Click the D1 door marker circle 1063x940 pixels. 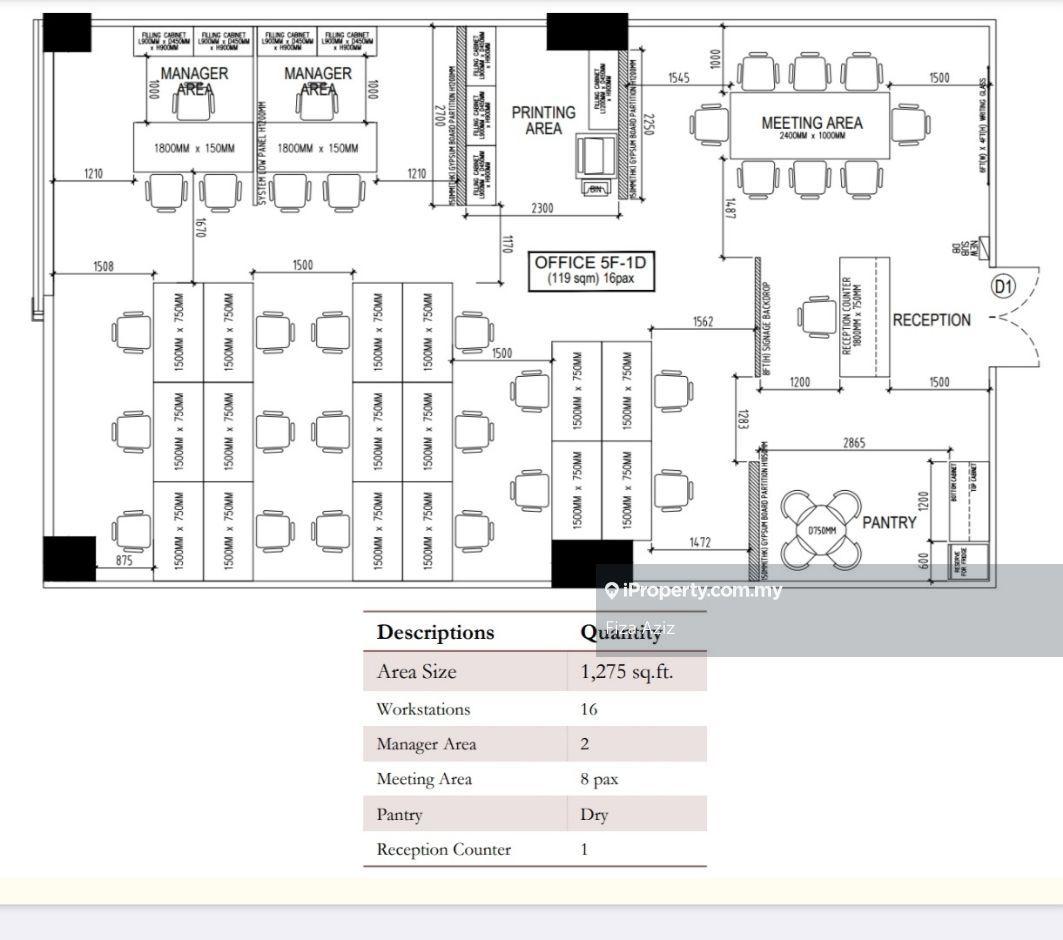click(x=1002, y=288)
